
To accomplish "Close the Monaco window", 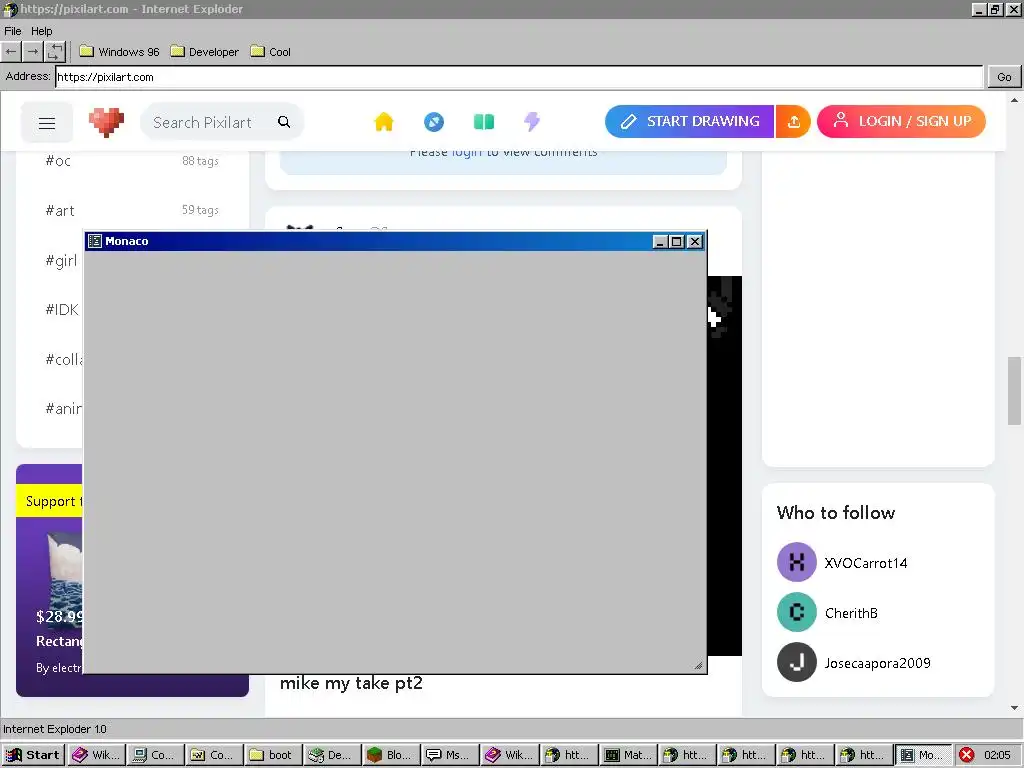I will 695,242.
